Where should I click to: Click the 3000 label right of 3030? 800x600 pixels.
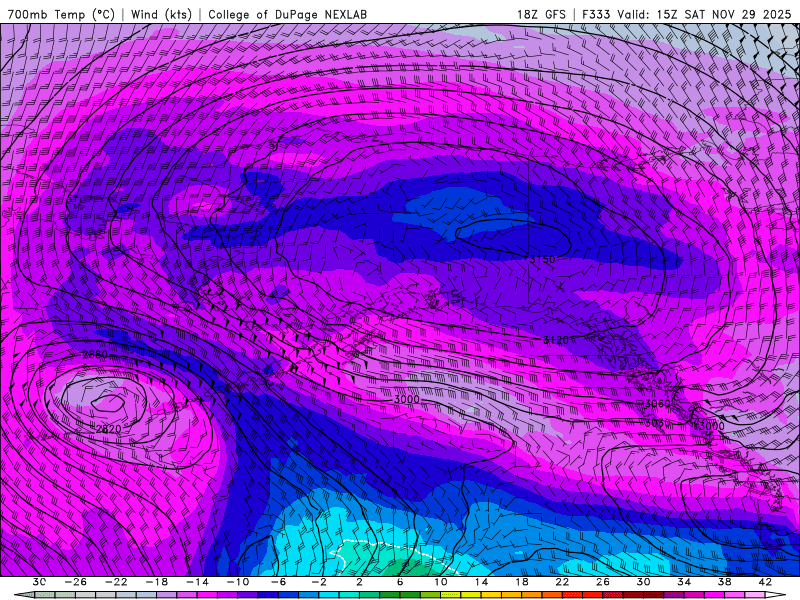(711, 426)
